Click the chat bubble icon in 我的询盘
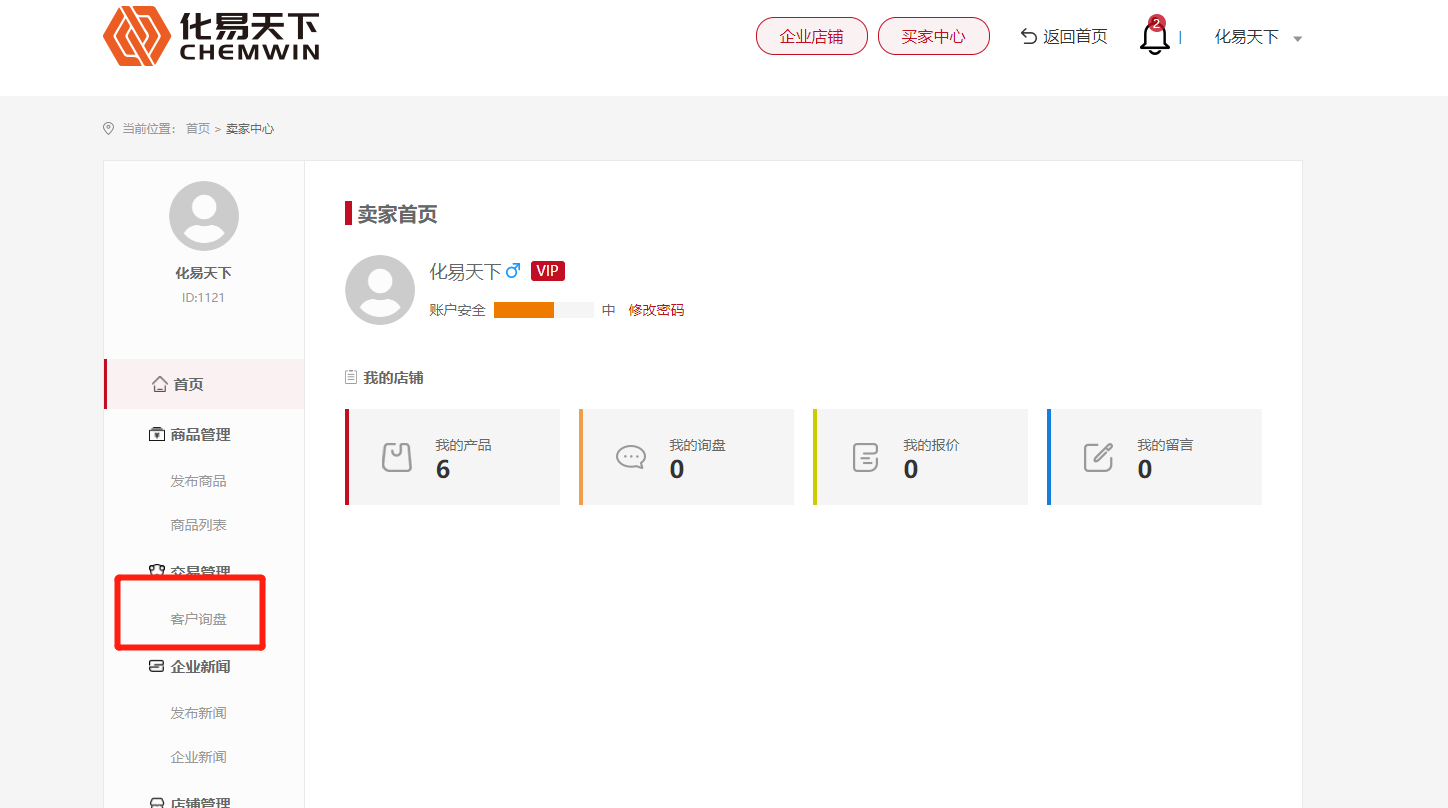Screen dimensions: 1448x808 point(631,457)
